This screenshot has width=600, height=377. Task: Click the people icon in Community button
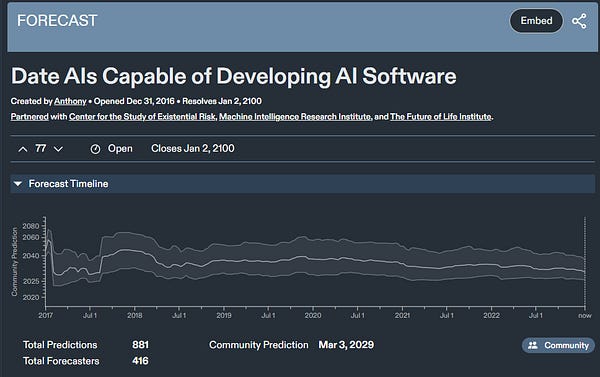532,345
